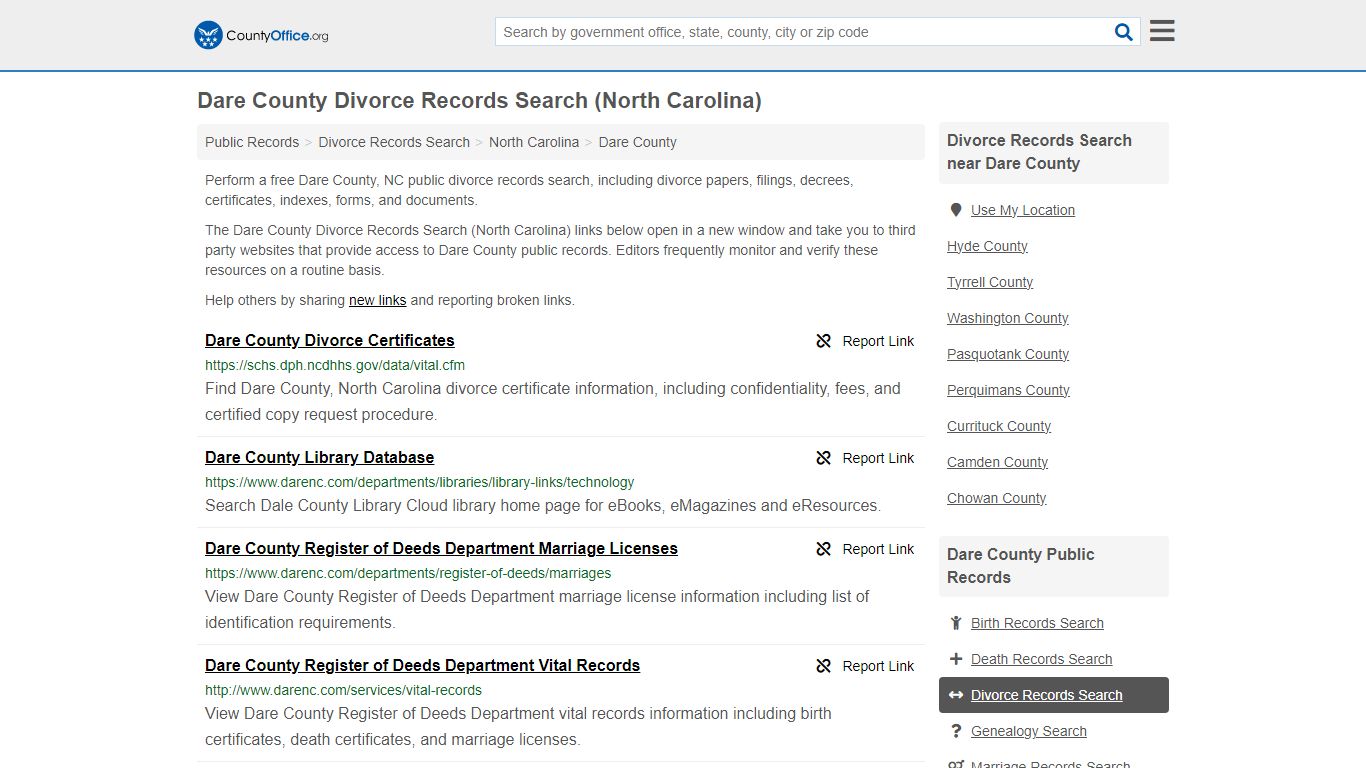
Task: Open the register-of-deeds marriages URL
Action: 408,573
